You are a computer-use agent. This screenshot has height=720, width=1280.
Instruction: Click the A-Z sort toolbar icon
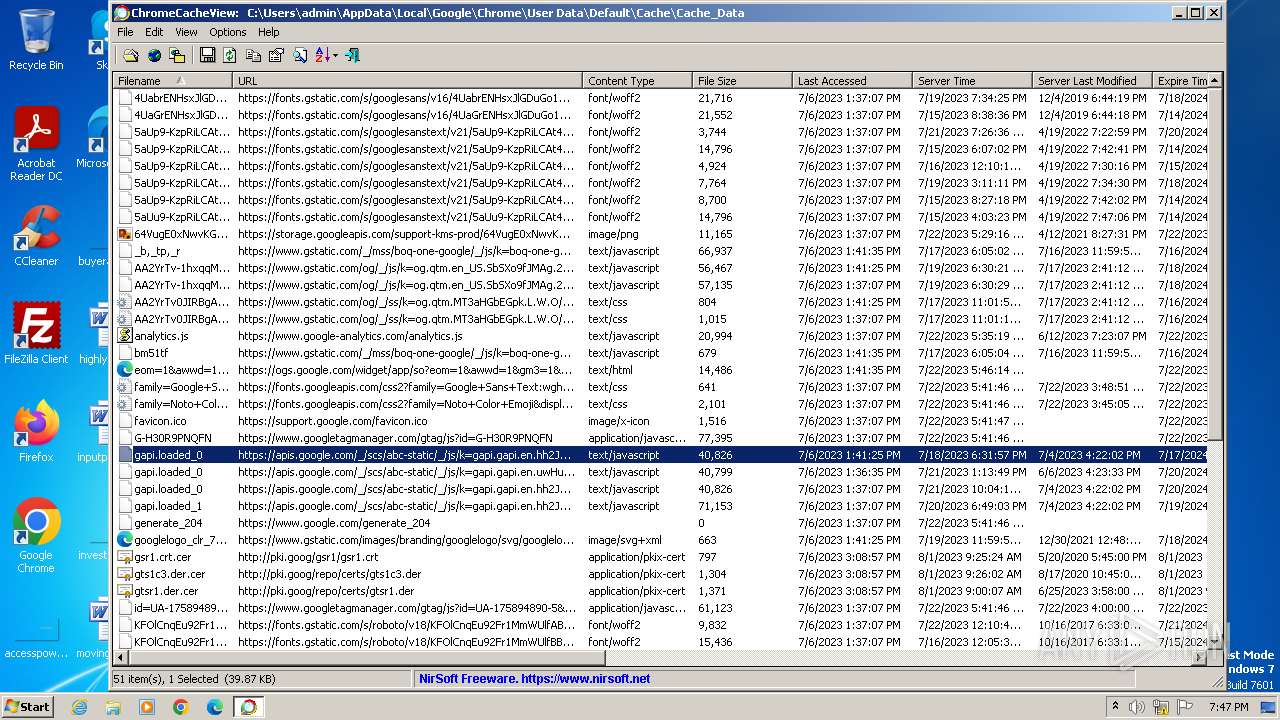click(322, 56)
